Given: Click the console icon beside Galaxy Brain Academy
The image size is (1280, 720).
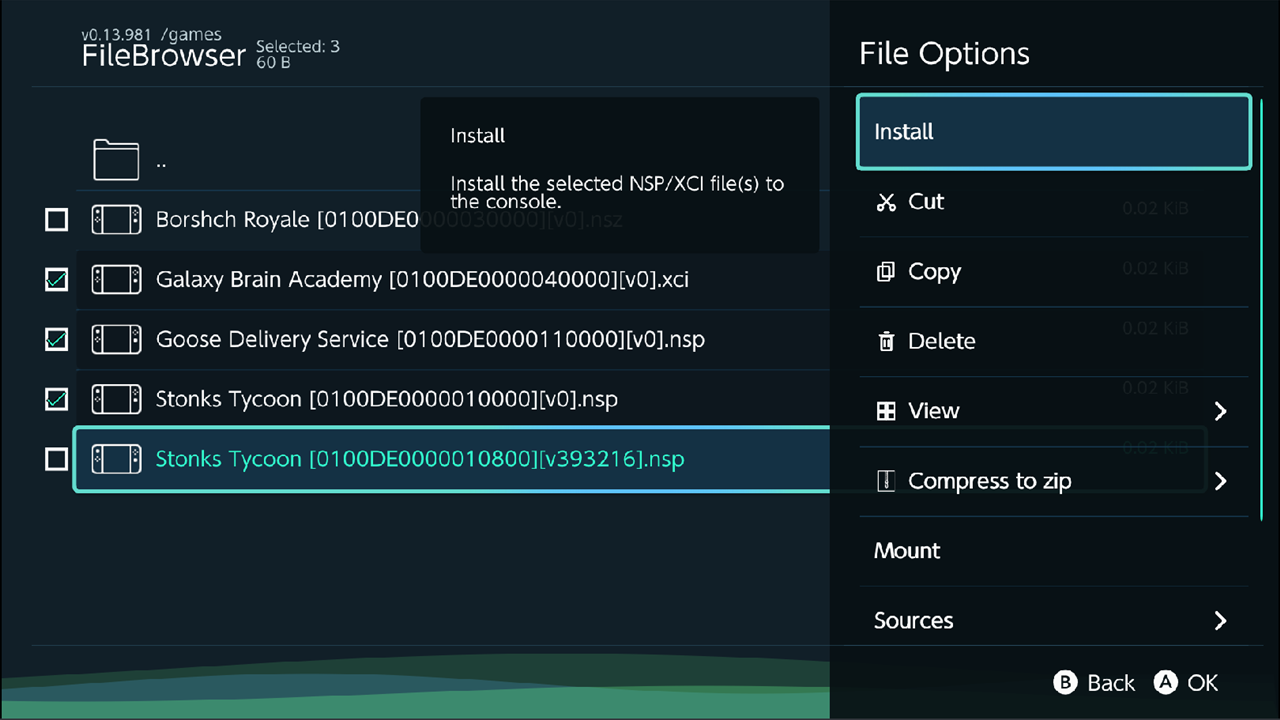Looking at the screenshot, I should pyautogui.click(x=116, y=279).
